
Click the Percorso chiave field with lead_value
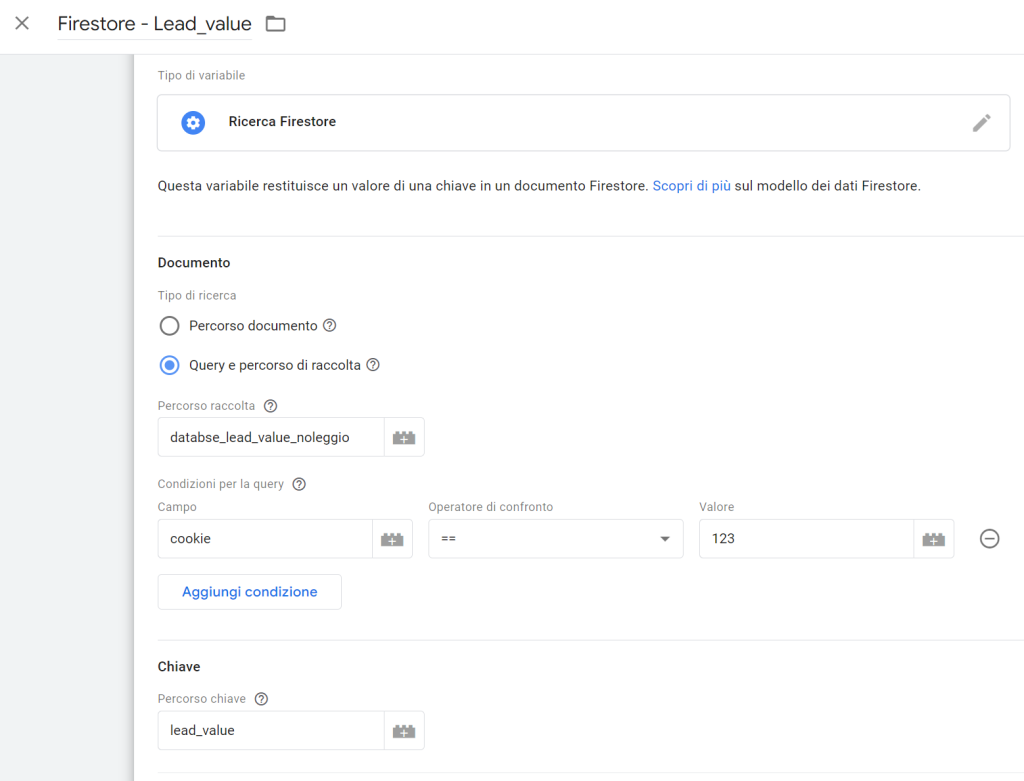pos(271,731)
